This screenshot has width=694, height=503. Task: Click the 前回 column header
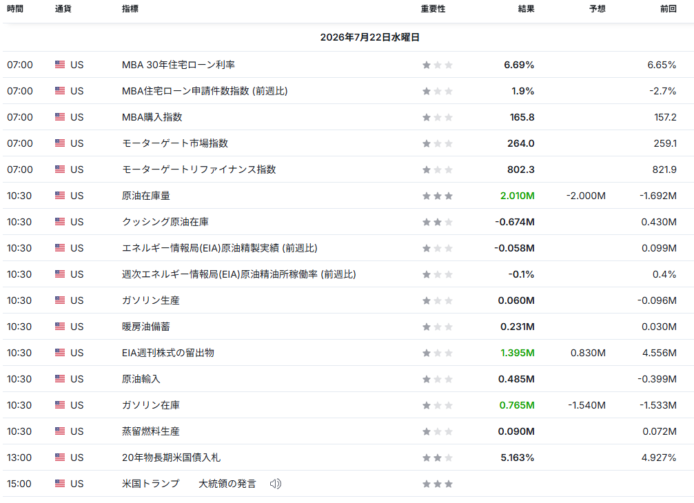(x=668, y=9)
